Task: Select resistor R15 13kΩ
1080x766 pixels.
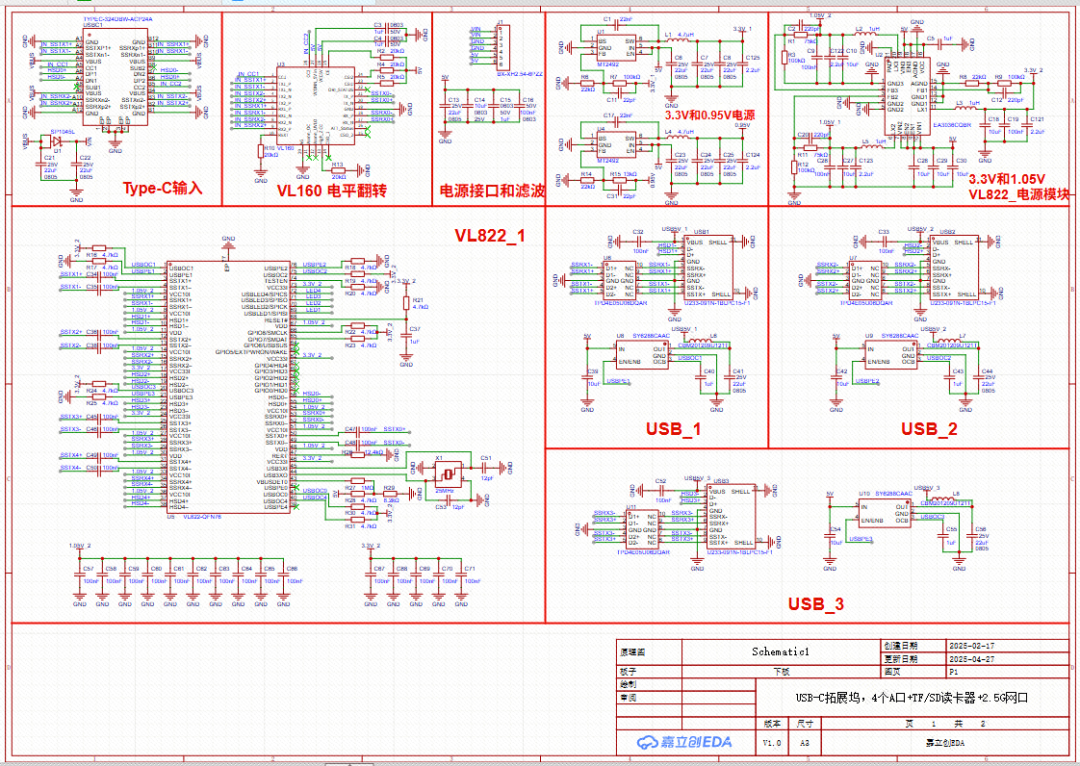Action: click(x=620, y=179)
